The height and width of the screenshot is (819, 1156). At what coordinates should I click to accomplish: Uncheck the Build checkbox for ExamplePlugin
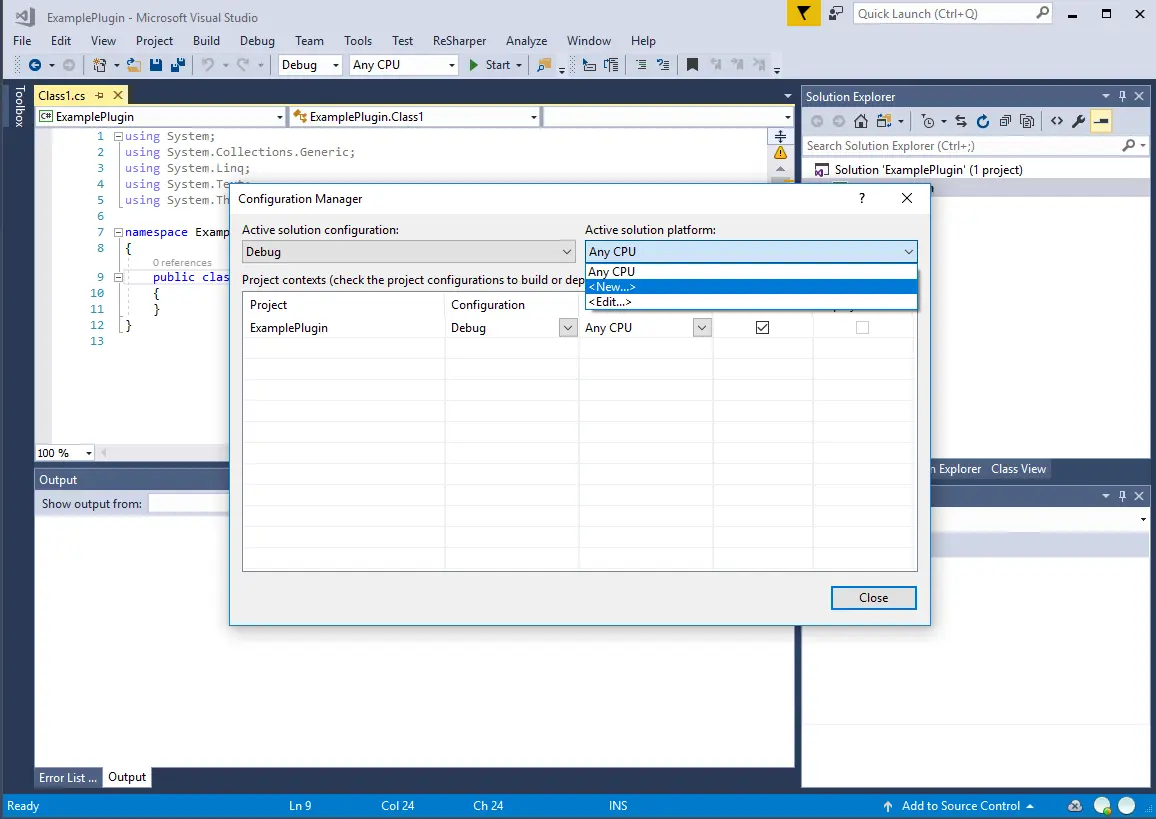762,327
